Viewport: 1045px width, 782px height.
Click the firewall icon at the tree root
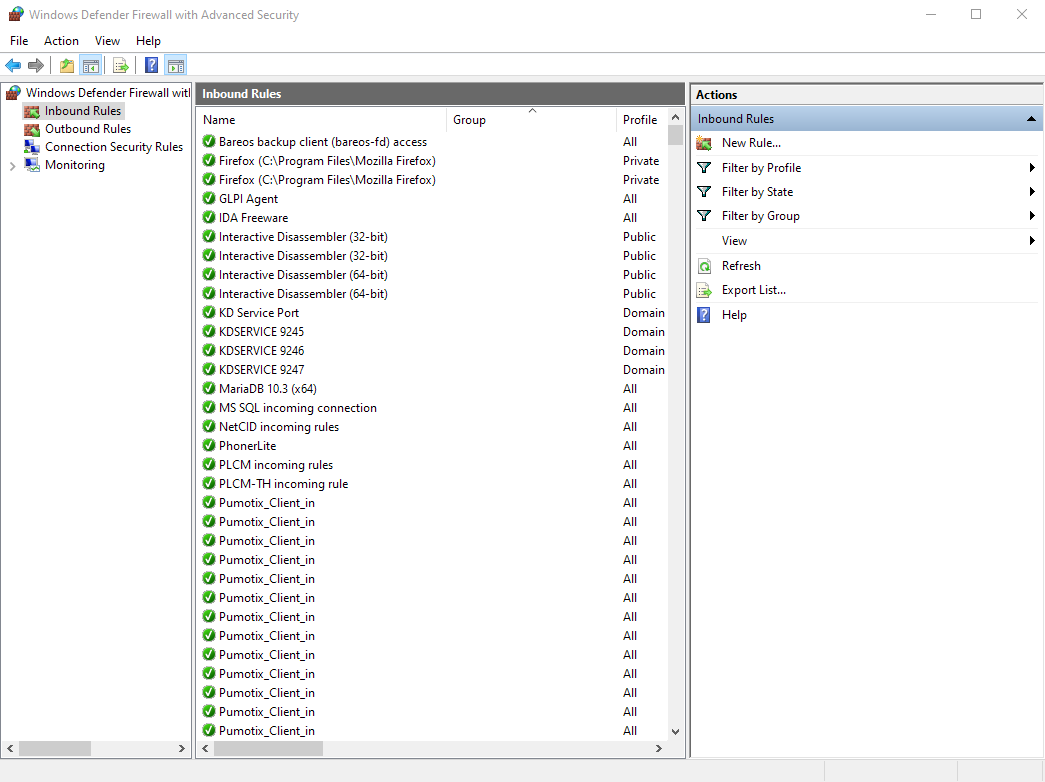coord(13,93)
